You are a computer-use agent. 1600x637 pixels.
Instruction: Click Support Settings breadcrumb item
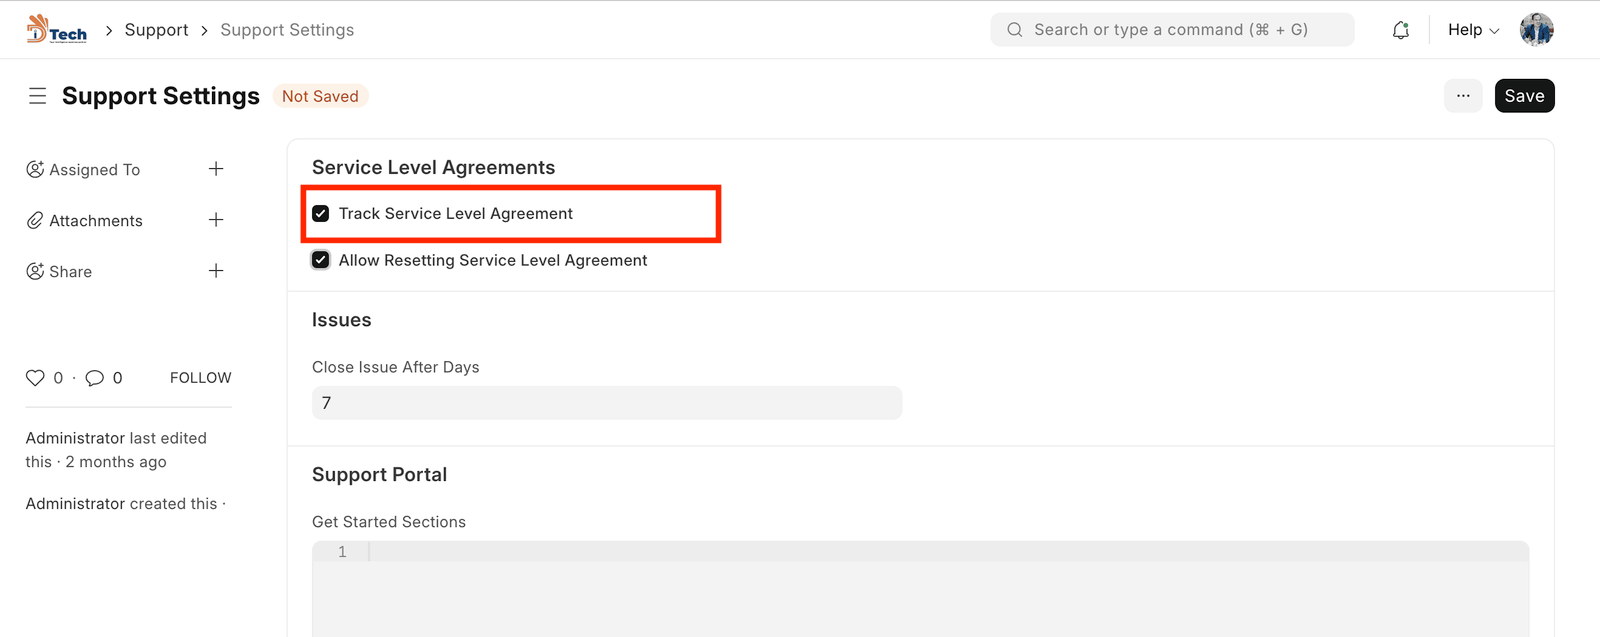tap(287, 30)
